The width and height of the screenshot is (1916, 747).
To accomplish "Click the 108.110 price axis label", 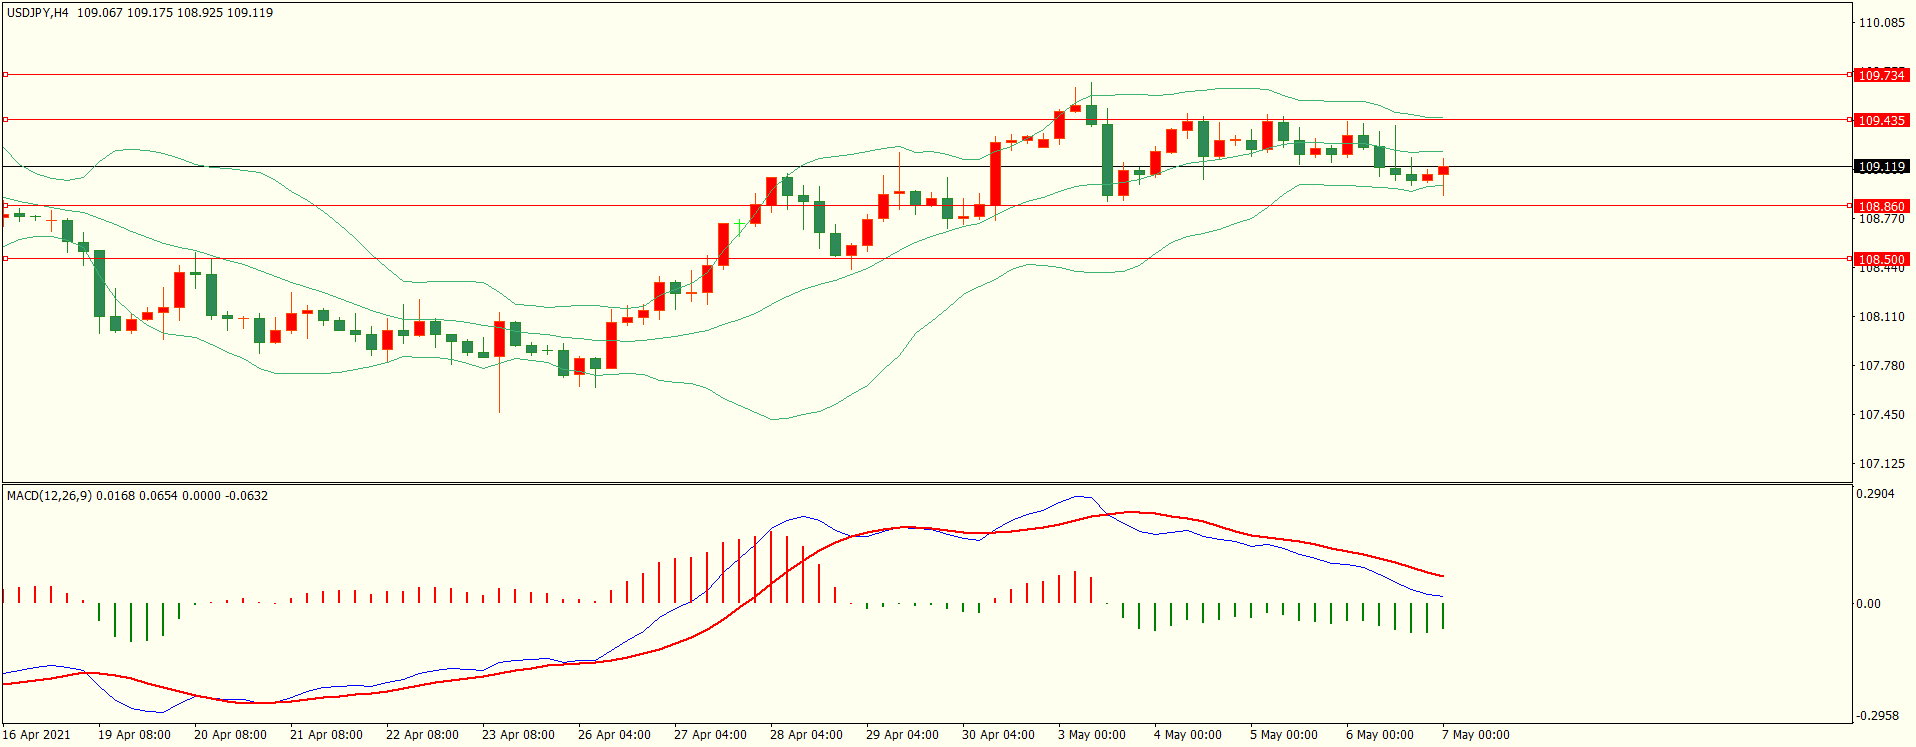I will tap(1881, 317).
